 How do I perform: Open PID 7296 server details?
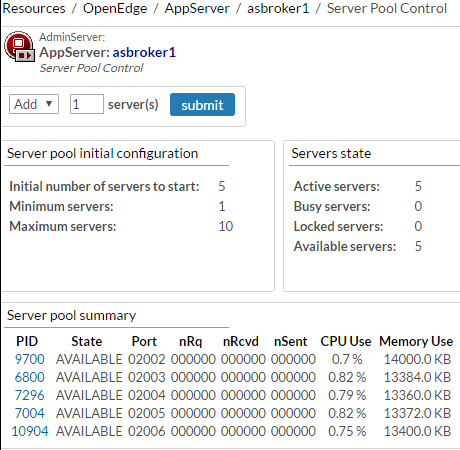30,395
